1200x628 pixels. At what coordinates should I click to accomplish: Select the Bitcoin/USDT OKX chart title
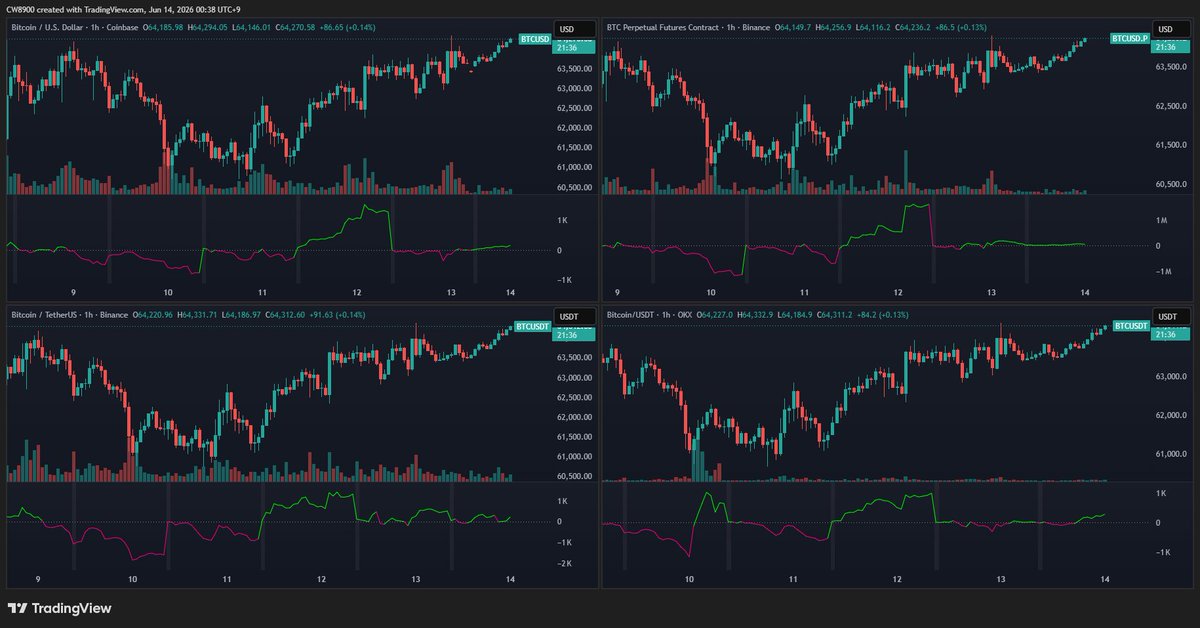(x=651, y=315)
